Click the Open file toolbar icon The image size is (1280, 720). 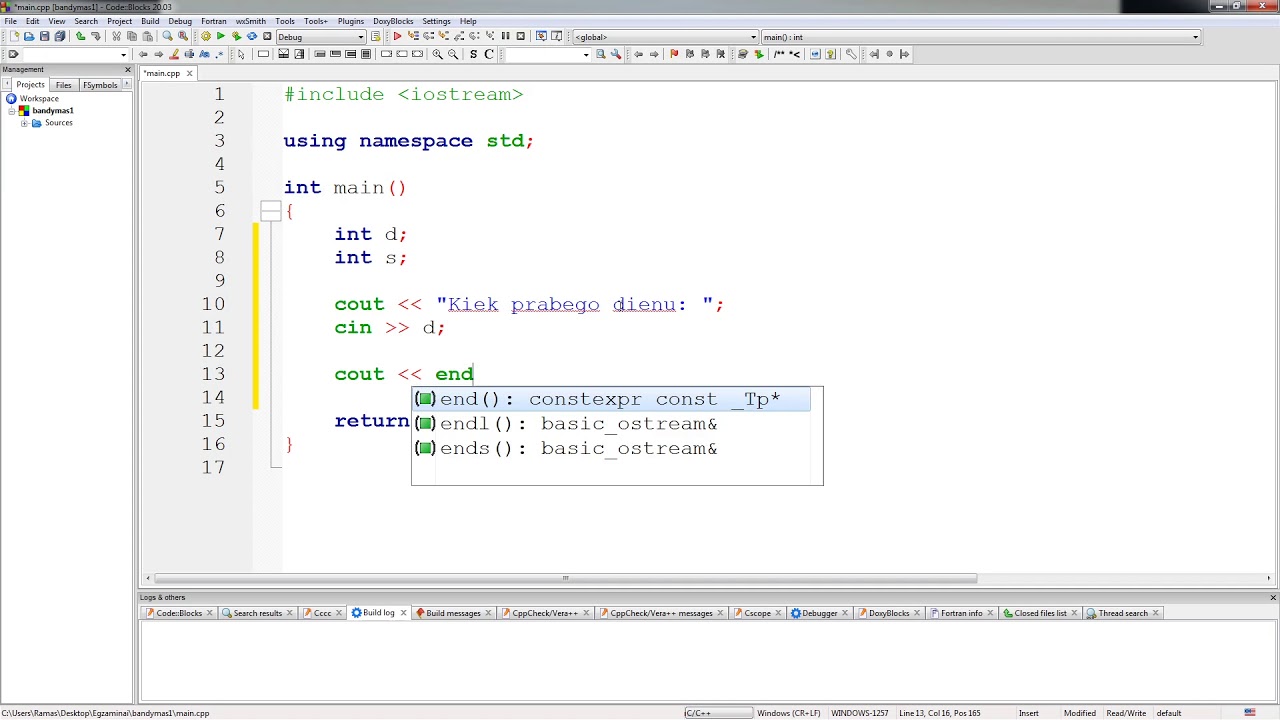pos(29,36)
